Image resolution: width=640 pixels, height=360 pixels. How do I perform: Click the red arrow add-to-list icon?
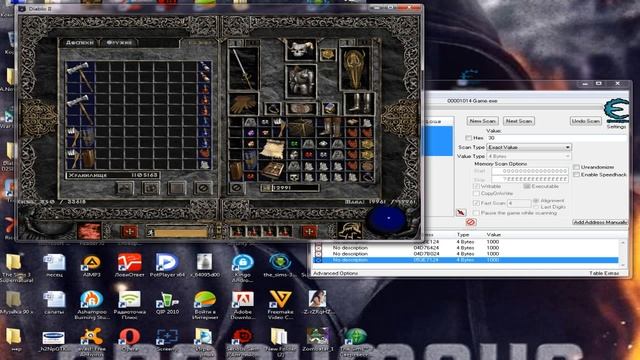point(461,213)
